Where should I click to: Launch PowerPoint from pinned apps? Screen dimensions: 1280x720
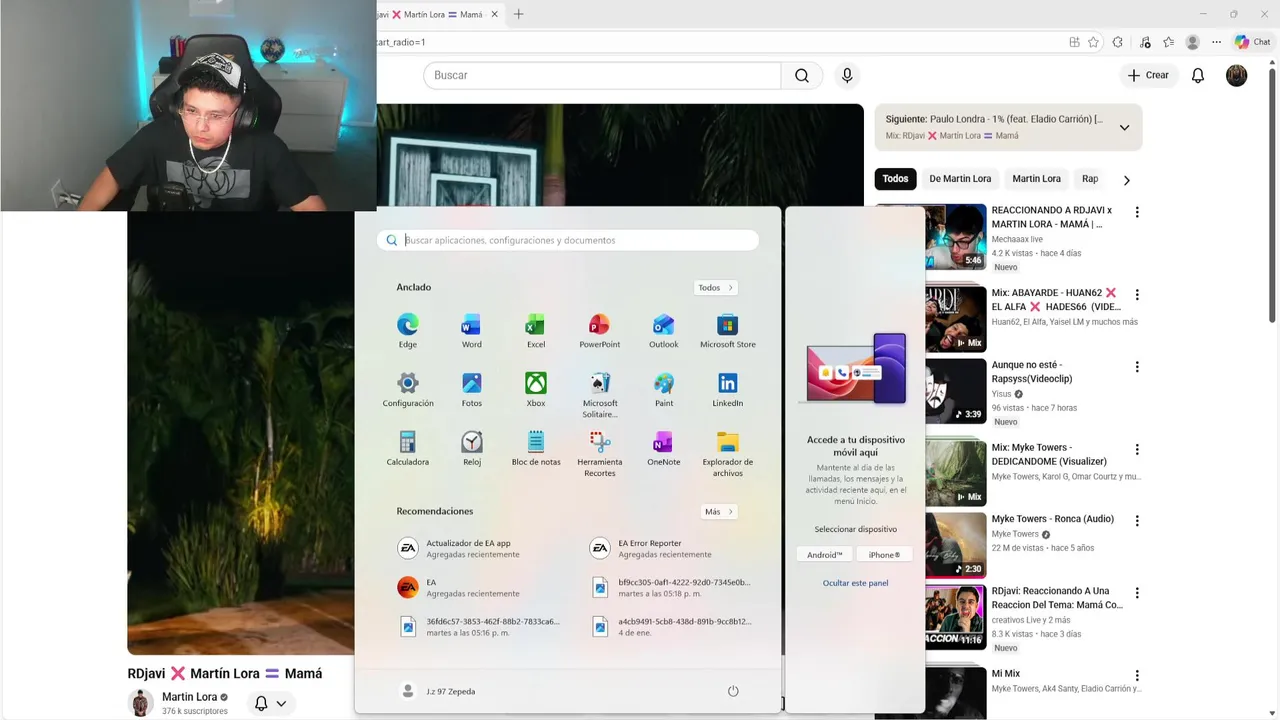click(x=600, y=331)
